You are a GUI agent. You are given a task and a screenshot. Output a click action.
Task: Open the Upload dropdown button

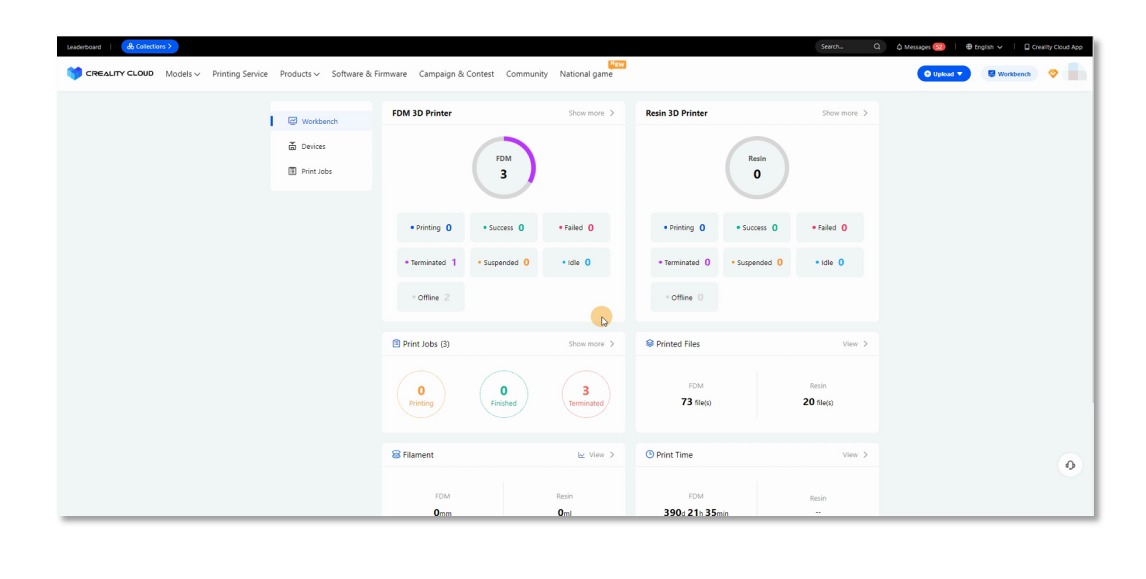click(943, 74)
